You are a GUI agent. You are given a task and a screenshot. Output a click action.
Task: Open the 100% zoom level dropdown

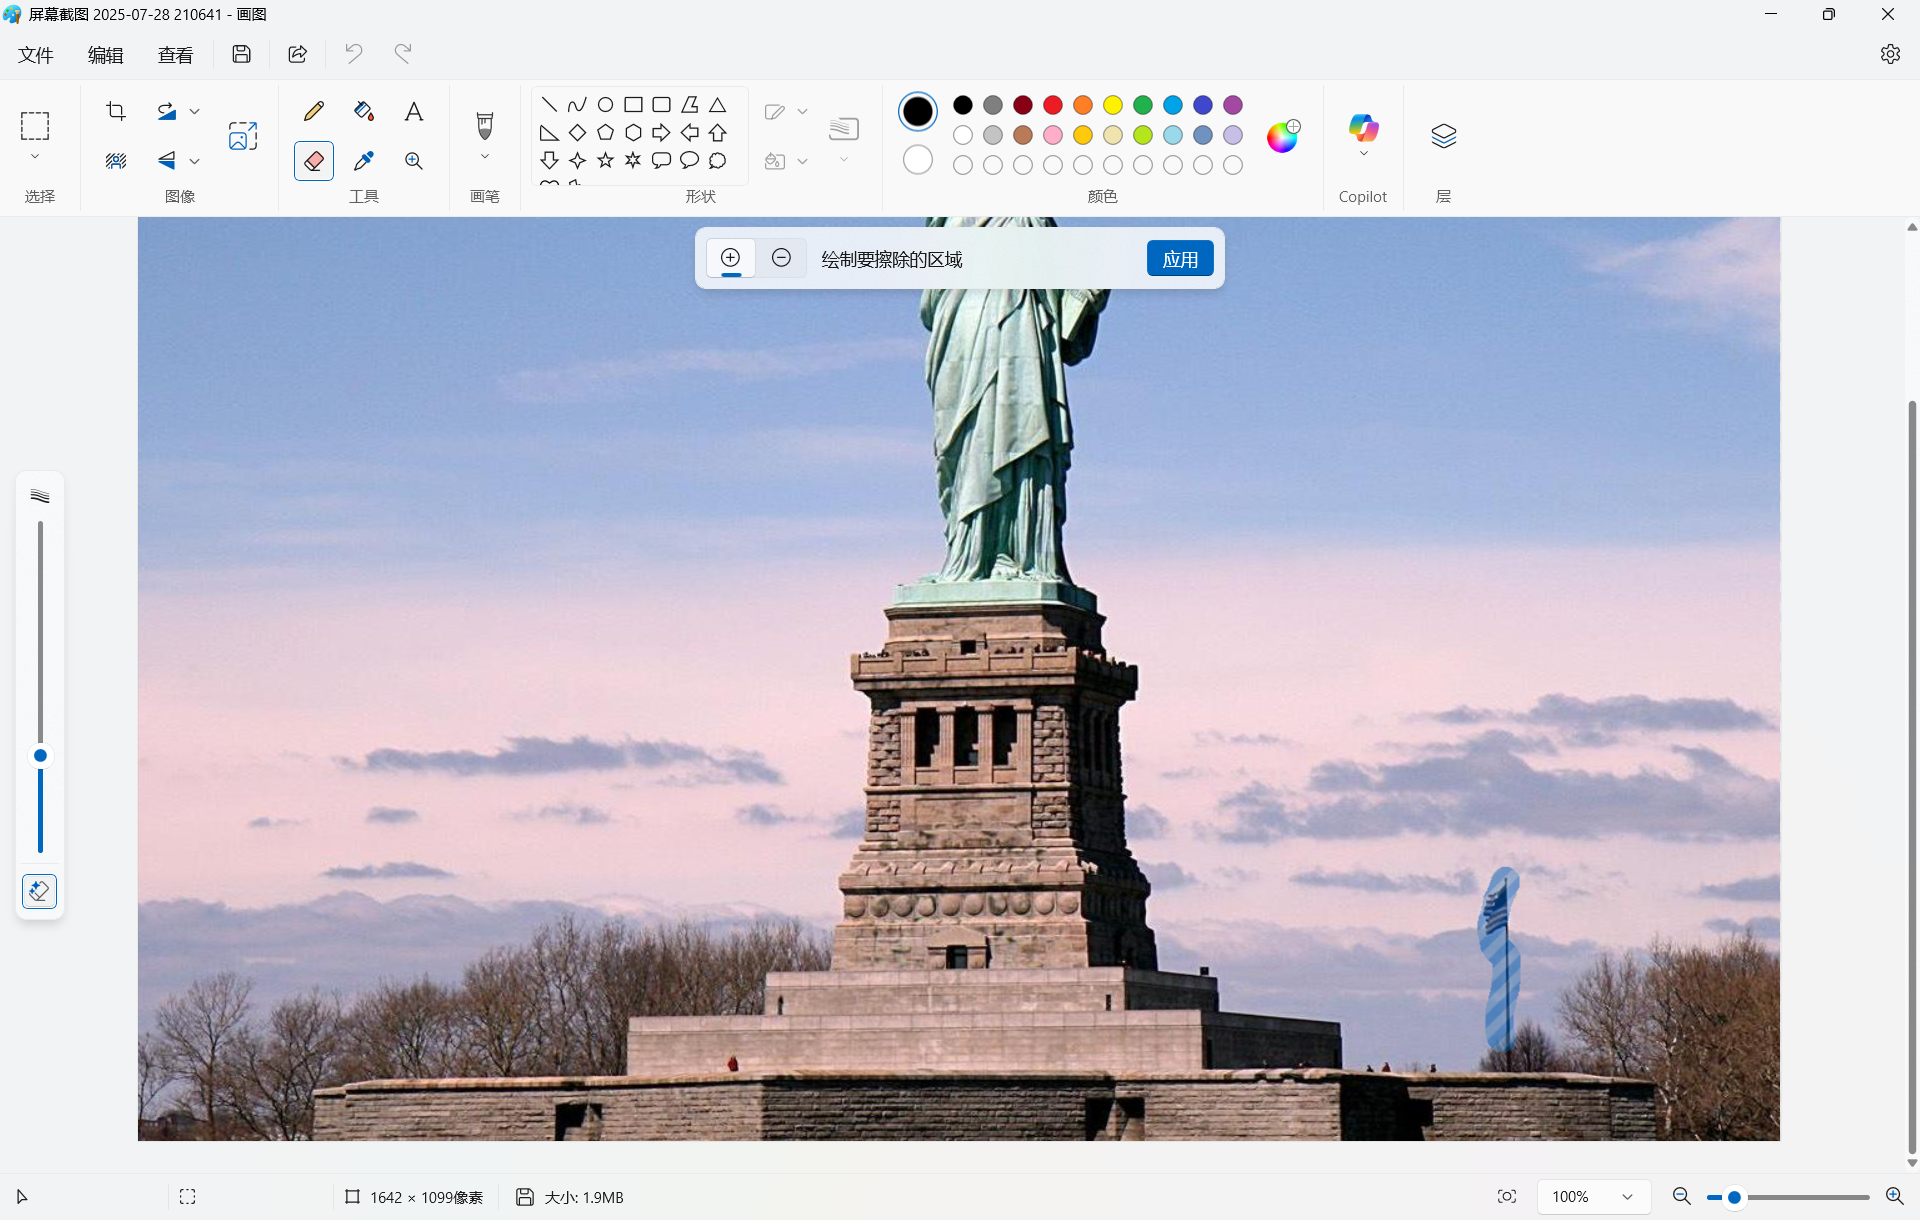coord(1592,1197)
